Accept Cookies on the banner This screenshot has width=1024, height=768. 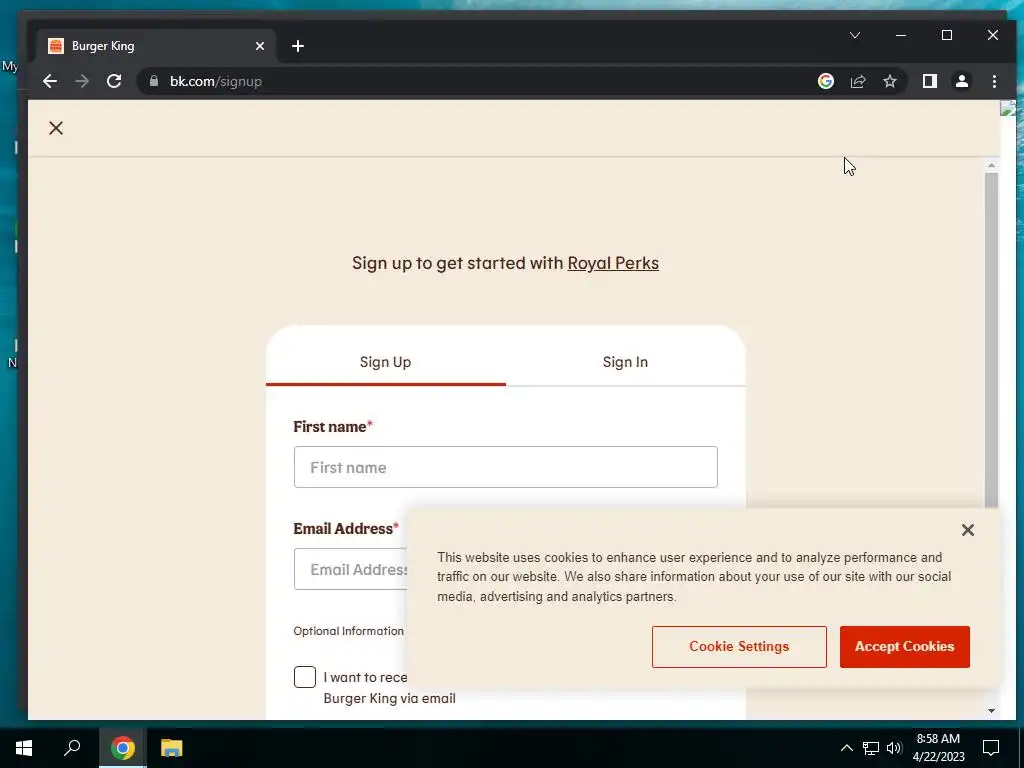(904, 647)
